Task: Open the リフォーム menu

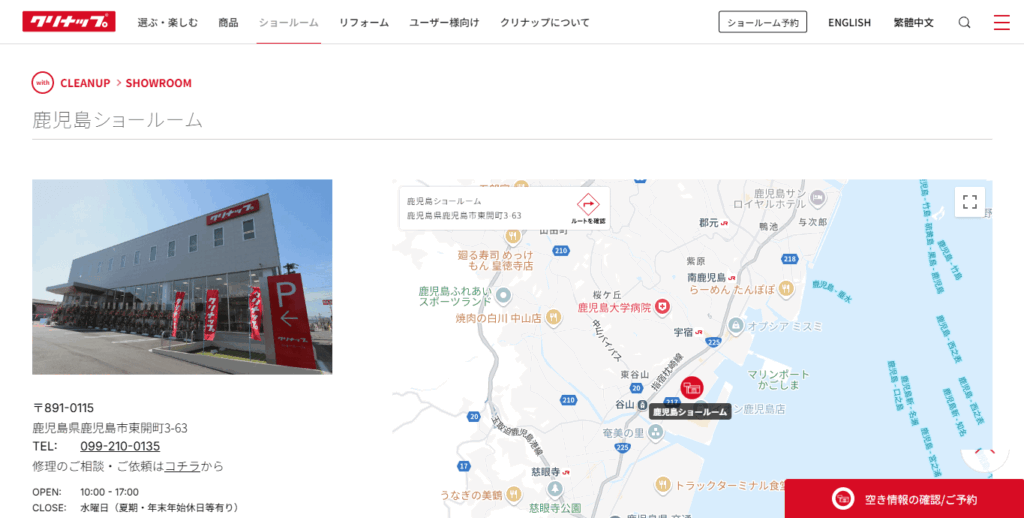Action: point(364,22)
